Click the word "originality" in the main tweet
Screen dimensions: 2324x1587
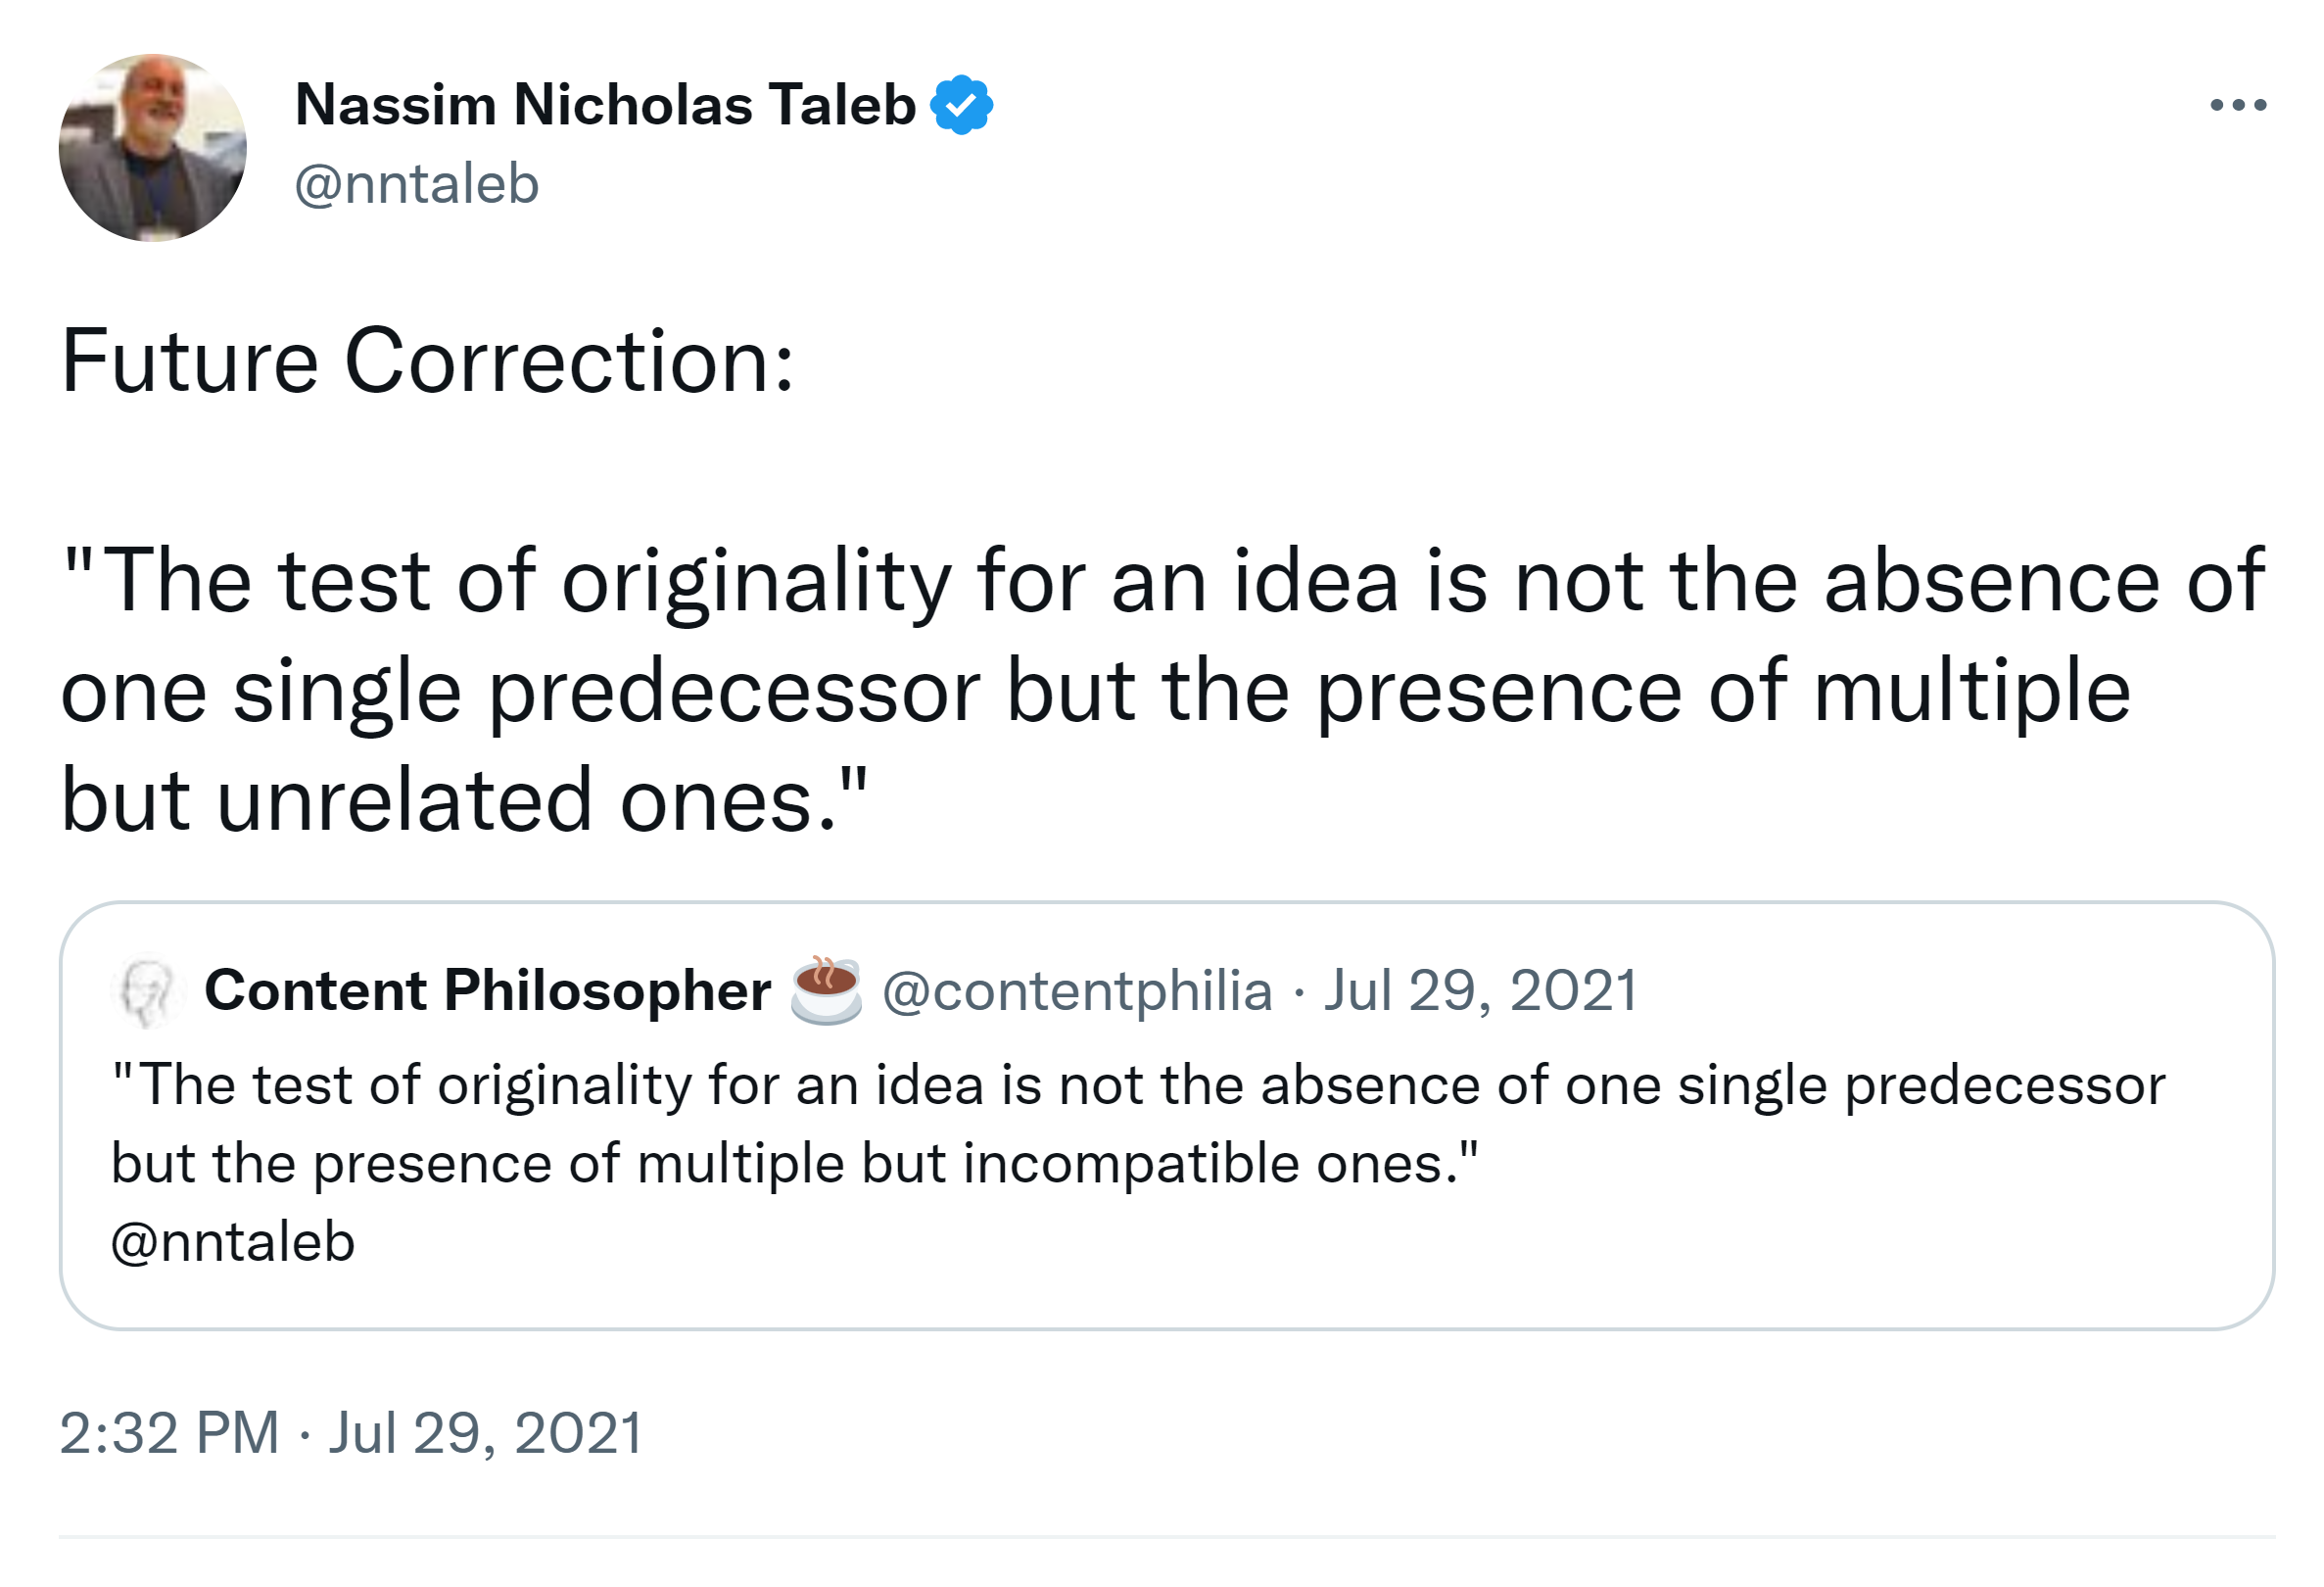756,582
